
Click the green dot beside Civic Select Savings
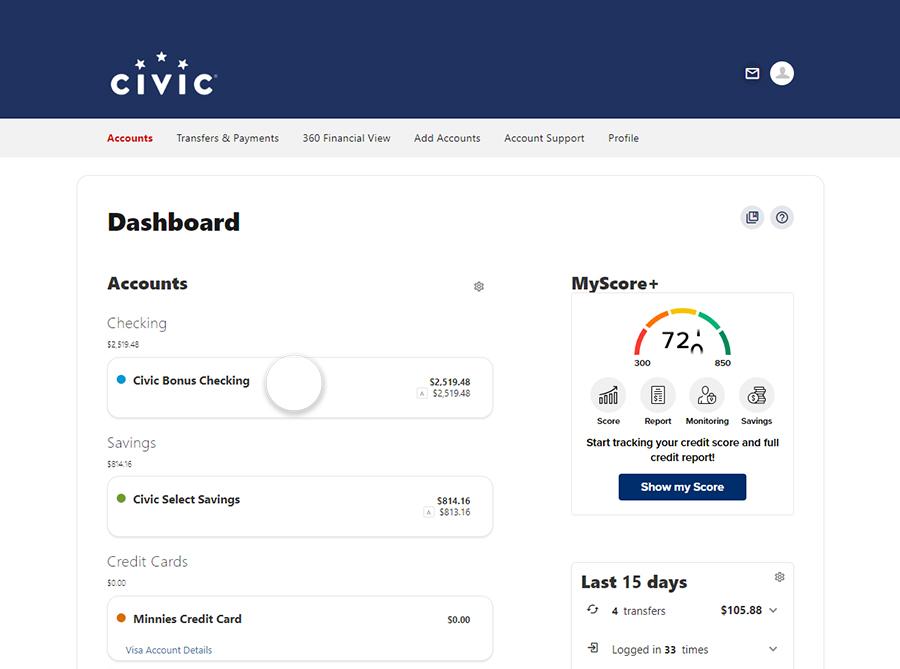coord(121,498)
